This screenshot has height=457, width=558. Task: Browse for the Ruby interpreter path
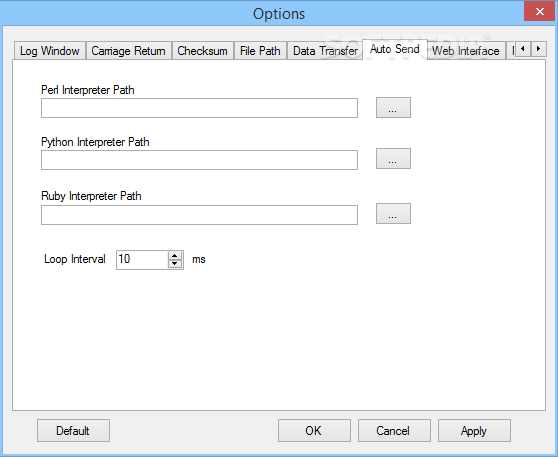pos(393,214)
